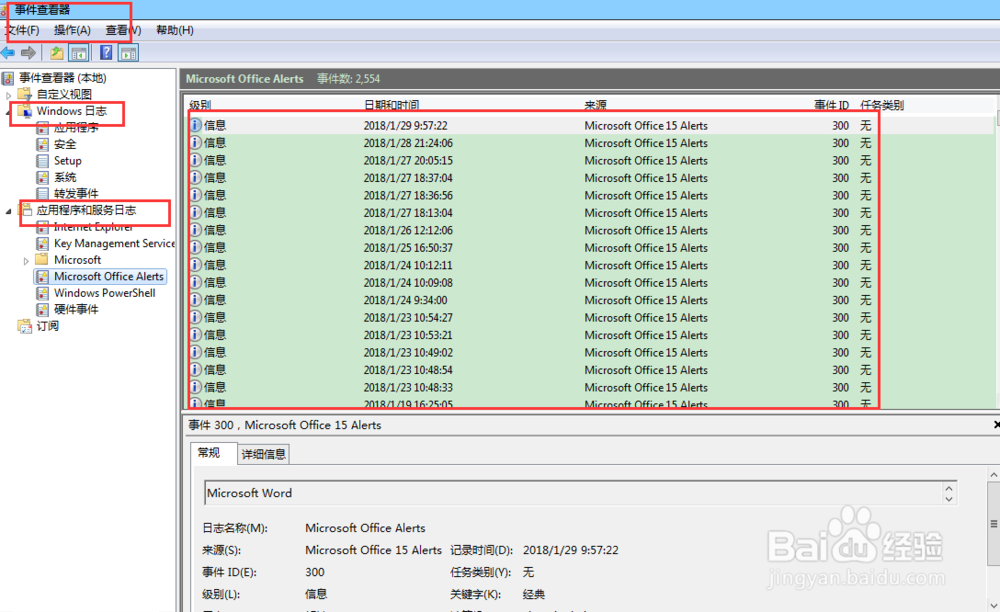The image size is (1000, 612).
Task: Open the Setup log
Action: point(68,161)
